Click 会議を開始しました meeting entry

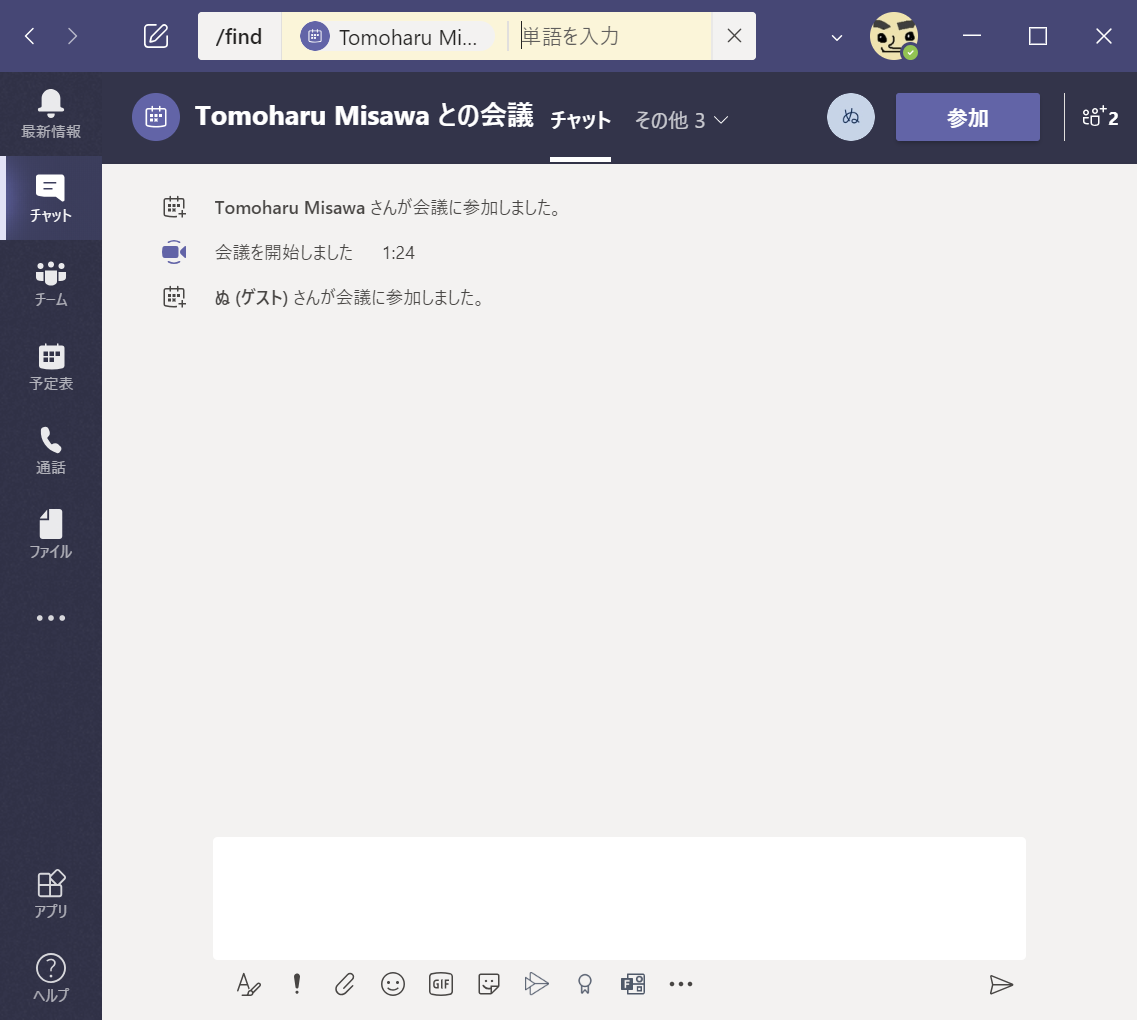[284, 252]
